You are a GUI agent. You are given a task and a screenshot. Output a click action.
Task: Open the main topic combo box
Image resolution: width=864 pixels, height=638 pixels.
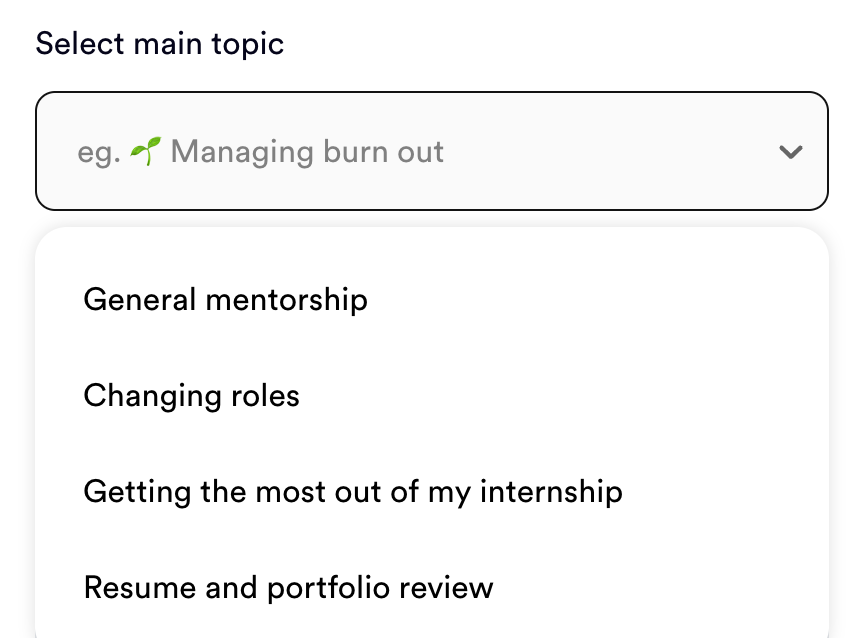pos(432,152)
